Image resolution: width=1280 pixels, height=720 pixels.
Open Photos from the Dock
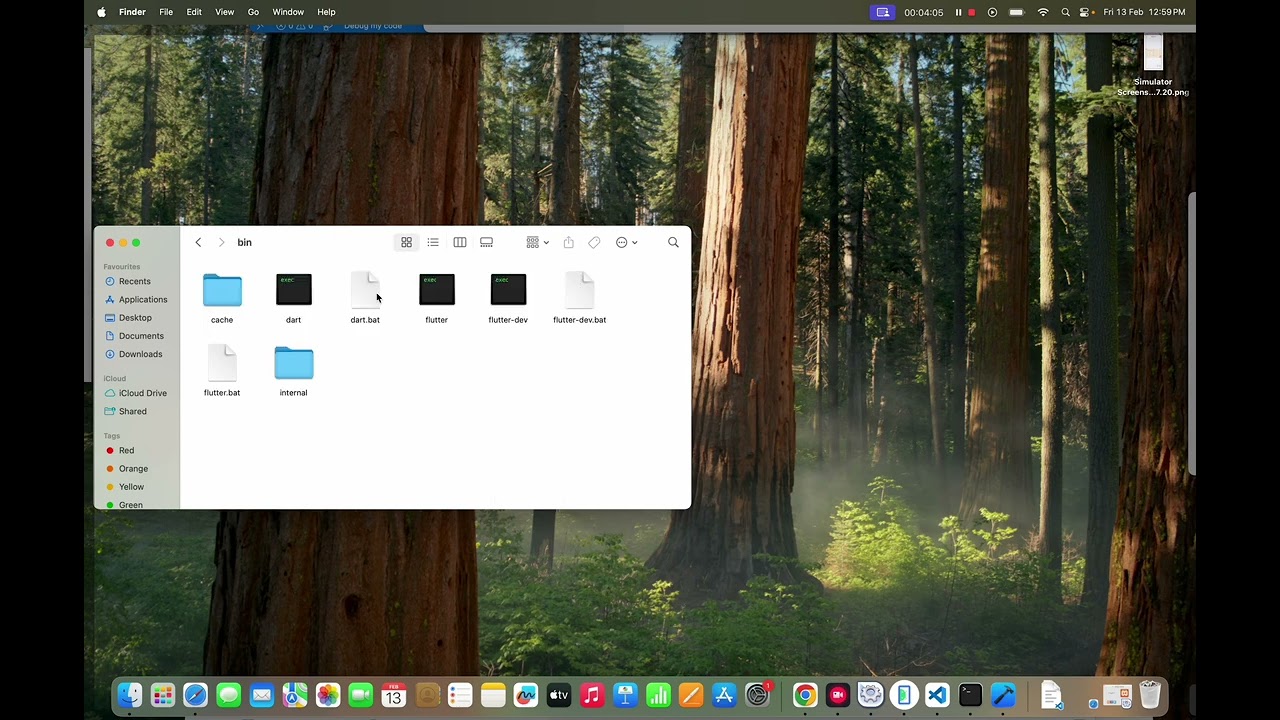click(328, 695)
